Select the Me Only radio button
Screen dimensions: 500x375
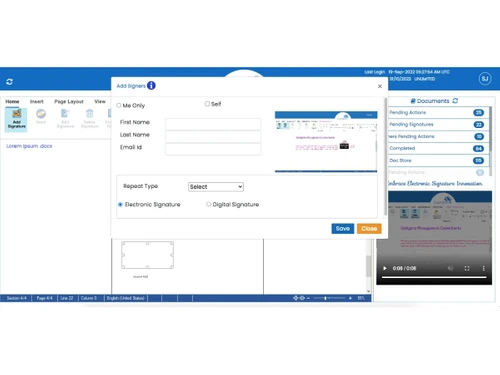[x=119, y=105]
